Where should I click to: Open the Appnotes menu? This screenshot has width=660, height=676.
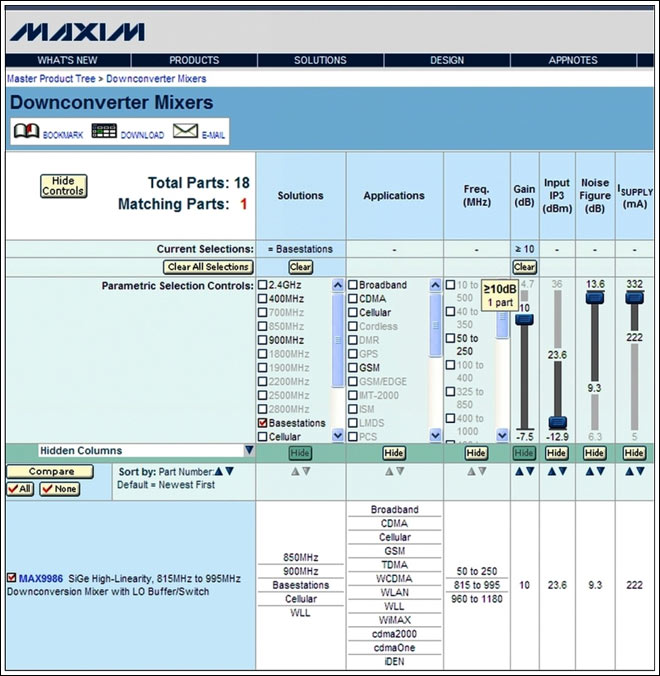point(573,60)
